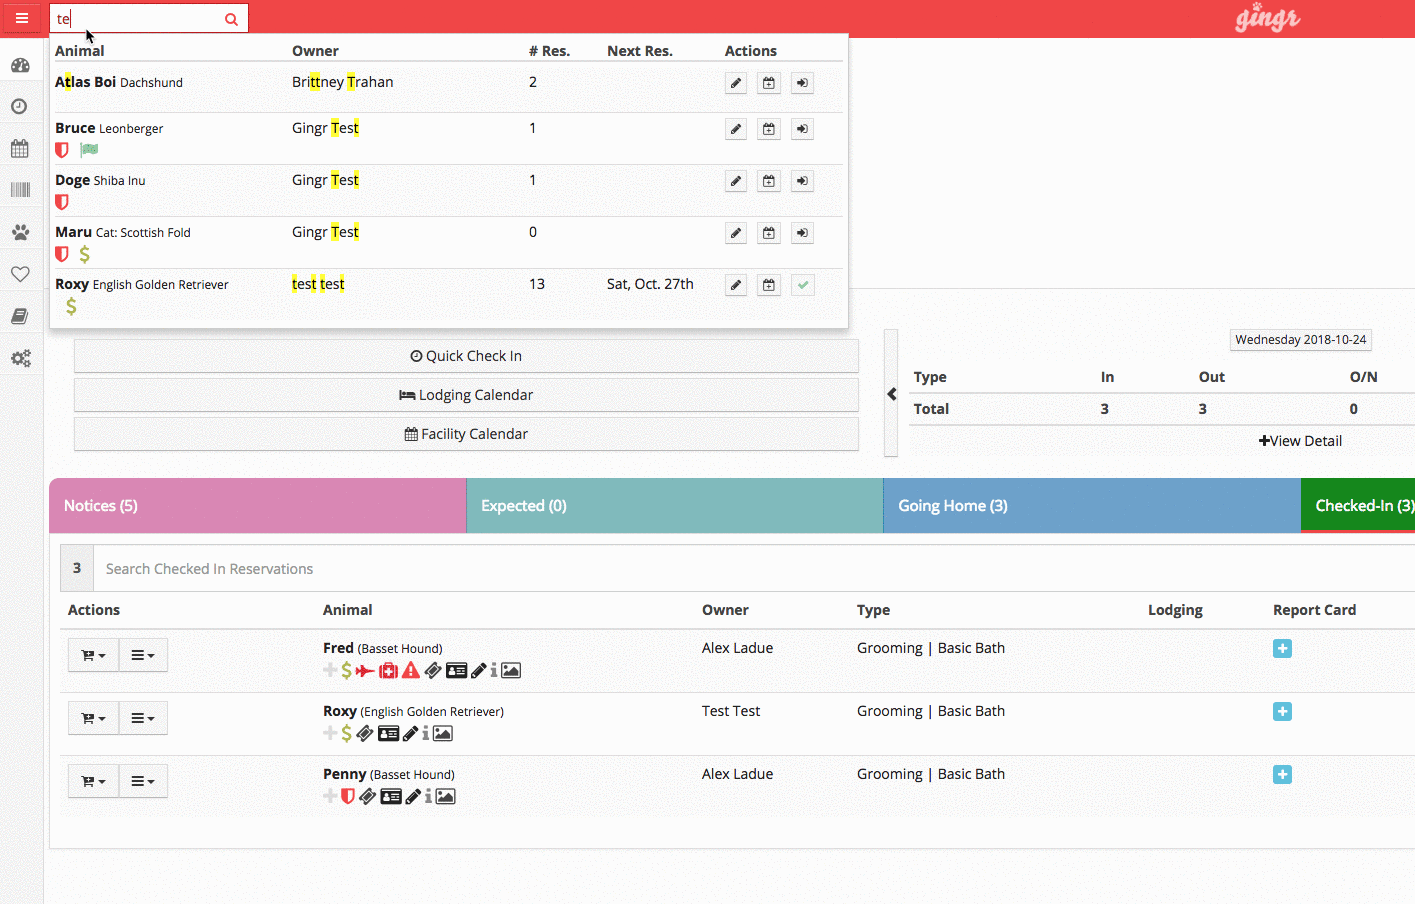
Task: Open Atlas Boi animal result
Action: tap(85, 82)
